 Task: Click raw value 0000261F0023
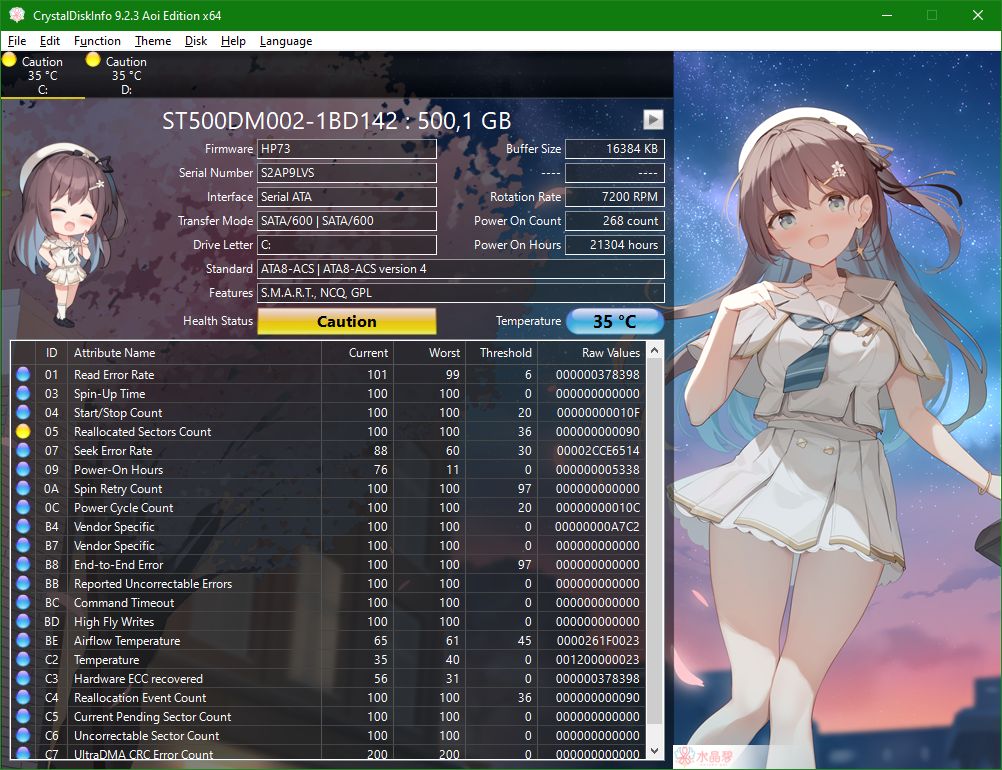tap(597, 640)
